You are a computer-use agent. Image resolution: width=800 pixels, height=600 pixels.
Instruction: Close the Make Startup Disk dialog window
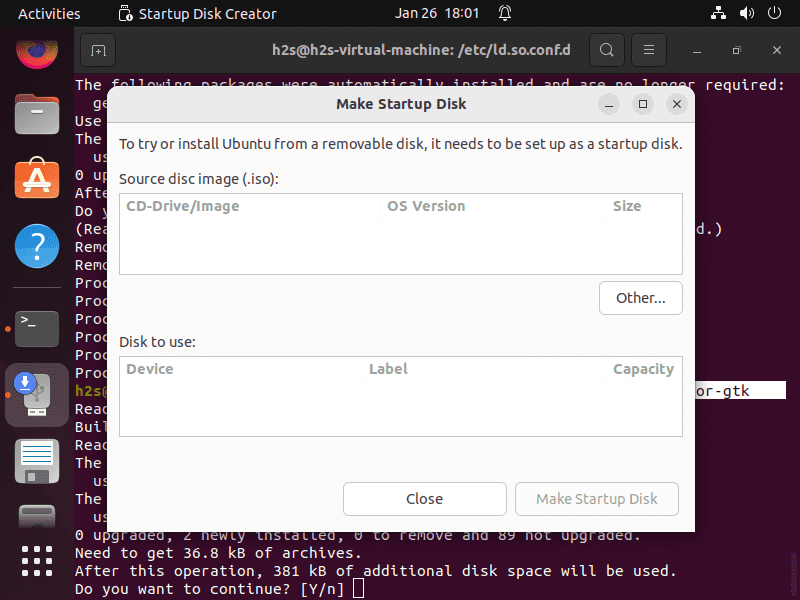tap(677, 104)
